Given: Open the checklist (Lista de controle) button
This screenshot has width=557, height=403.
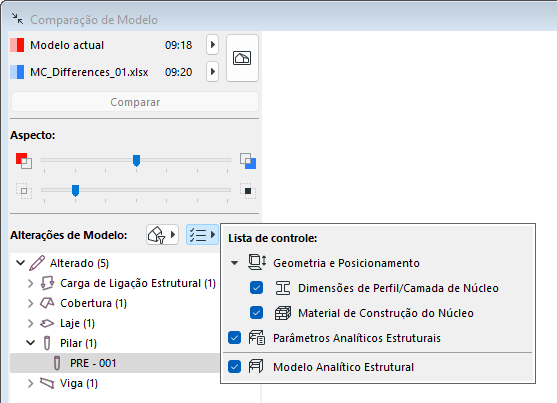Looking at the screenshot, I should click(202, 235).
